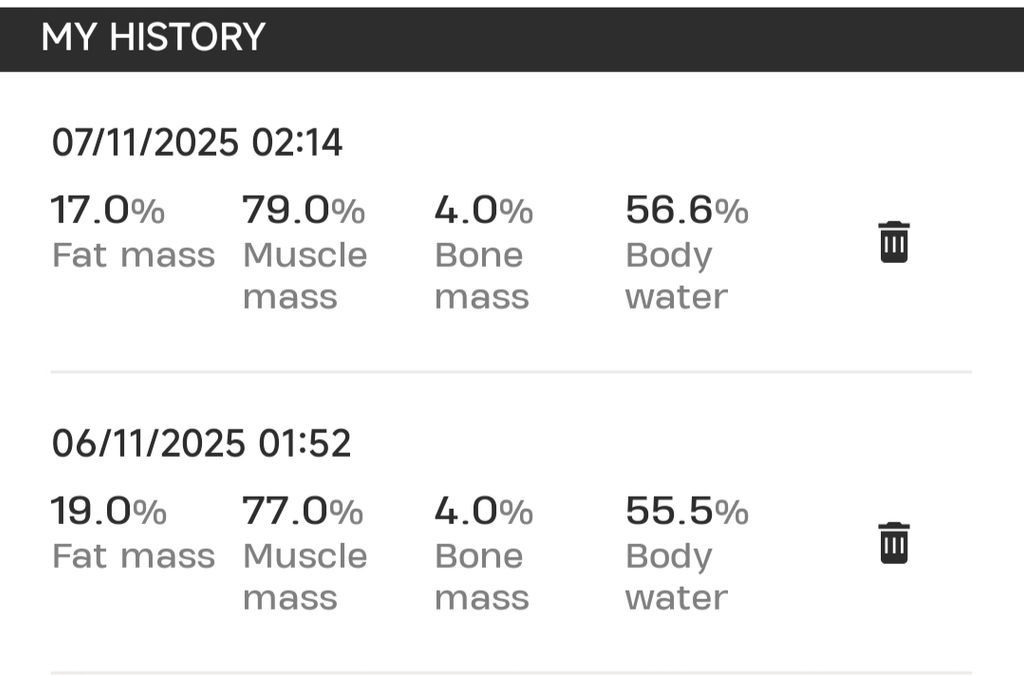Viewport: 1024px width, 676px height.
Task: Click the 77.0% muscle mass value
Action: click(304, 512)
